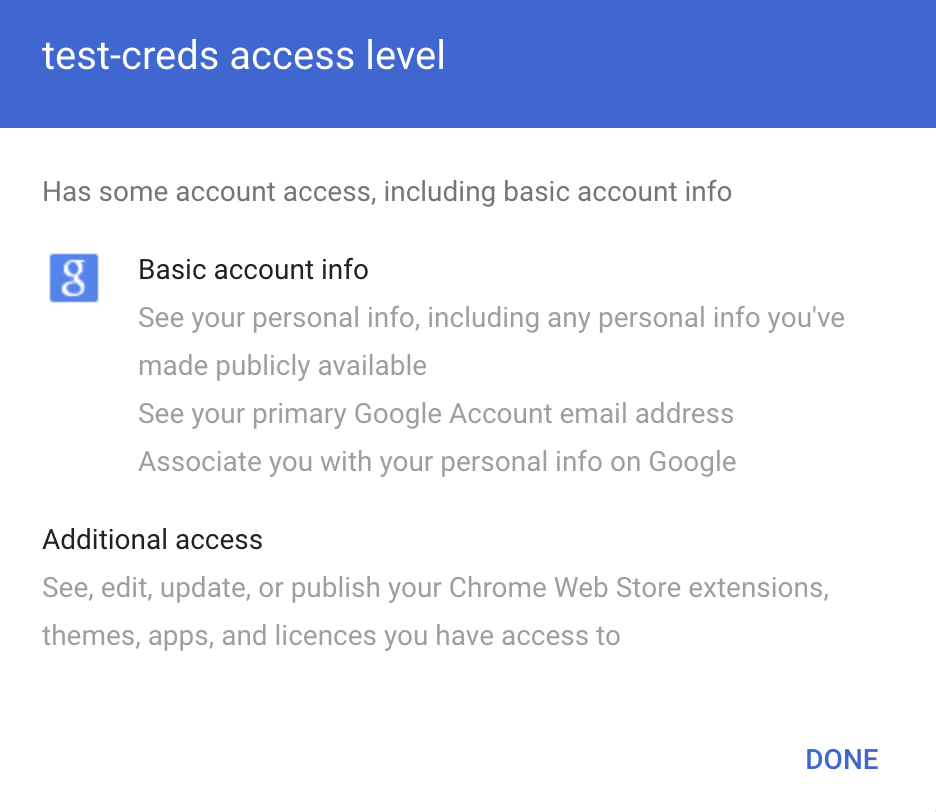The image size is (936, 812).
Task: Click the 'Basic account info' heading
Action: tap(253, 270)
